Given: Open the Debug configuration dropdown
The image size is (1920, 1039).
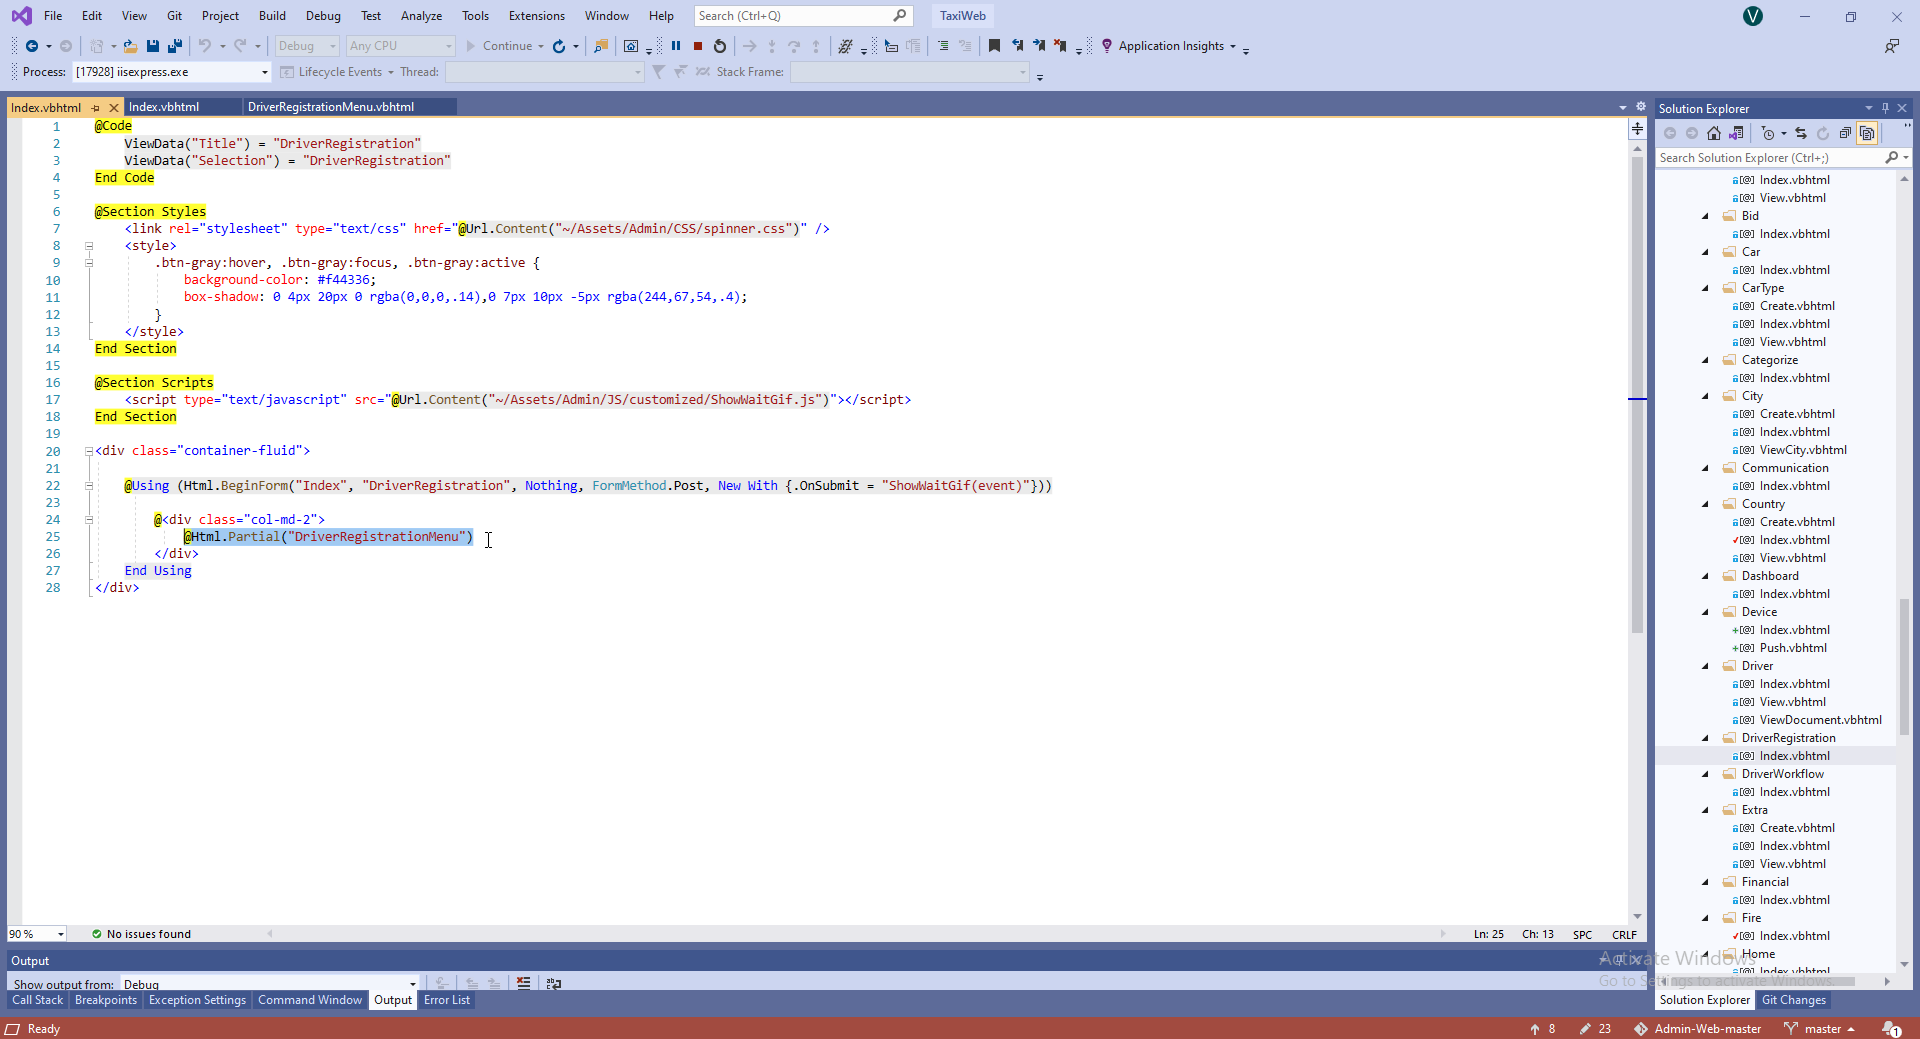Looking at the screenshot, I should 307,46.
